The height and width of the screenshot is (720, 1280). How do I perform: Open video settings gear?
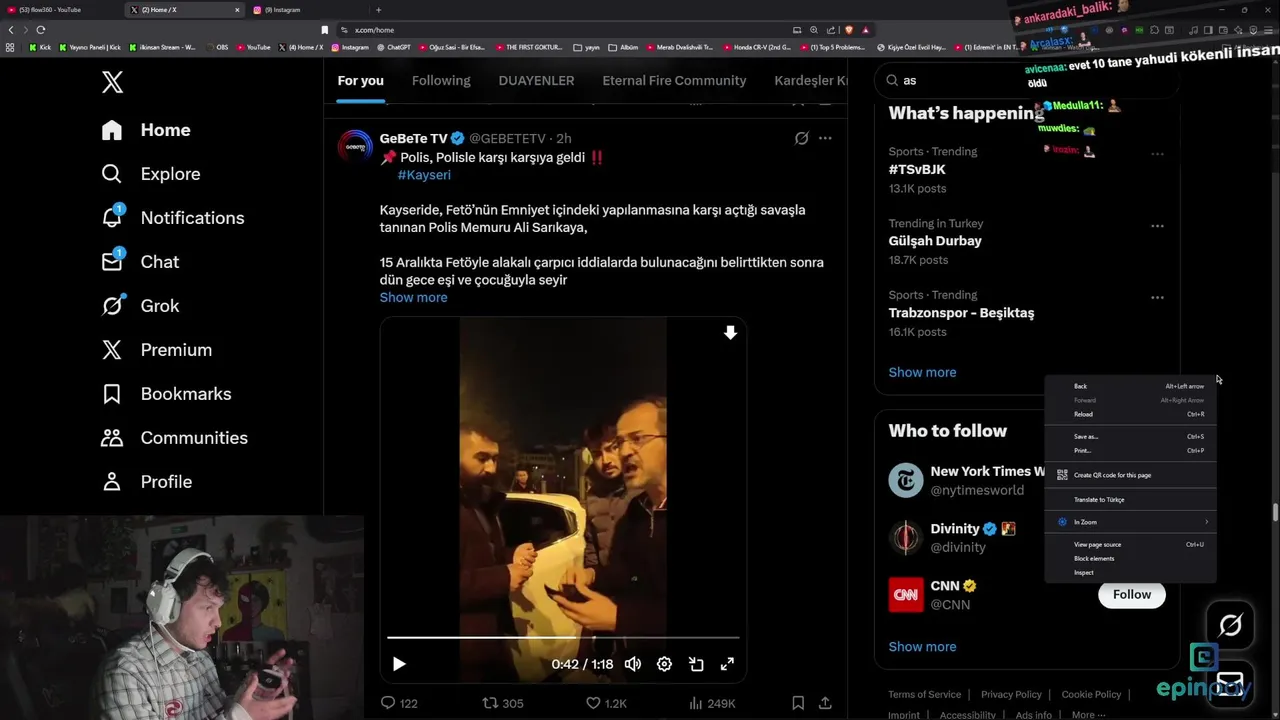coord(664,664)
